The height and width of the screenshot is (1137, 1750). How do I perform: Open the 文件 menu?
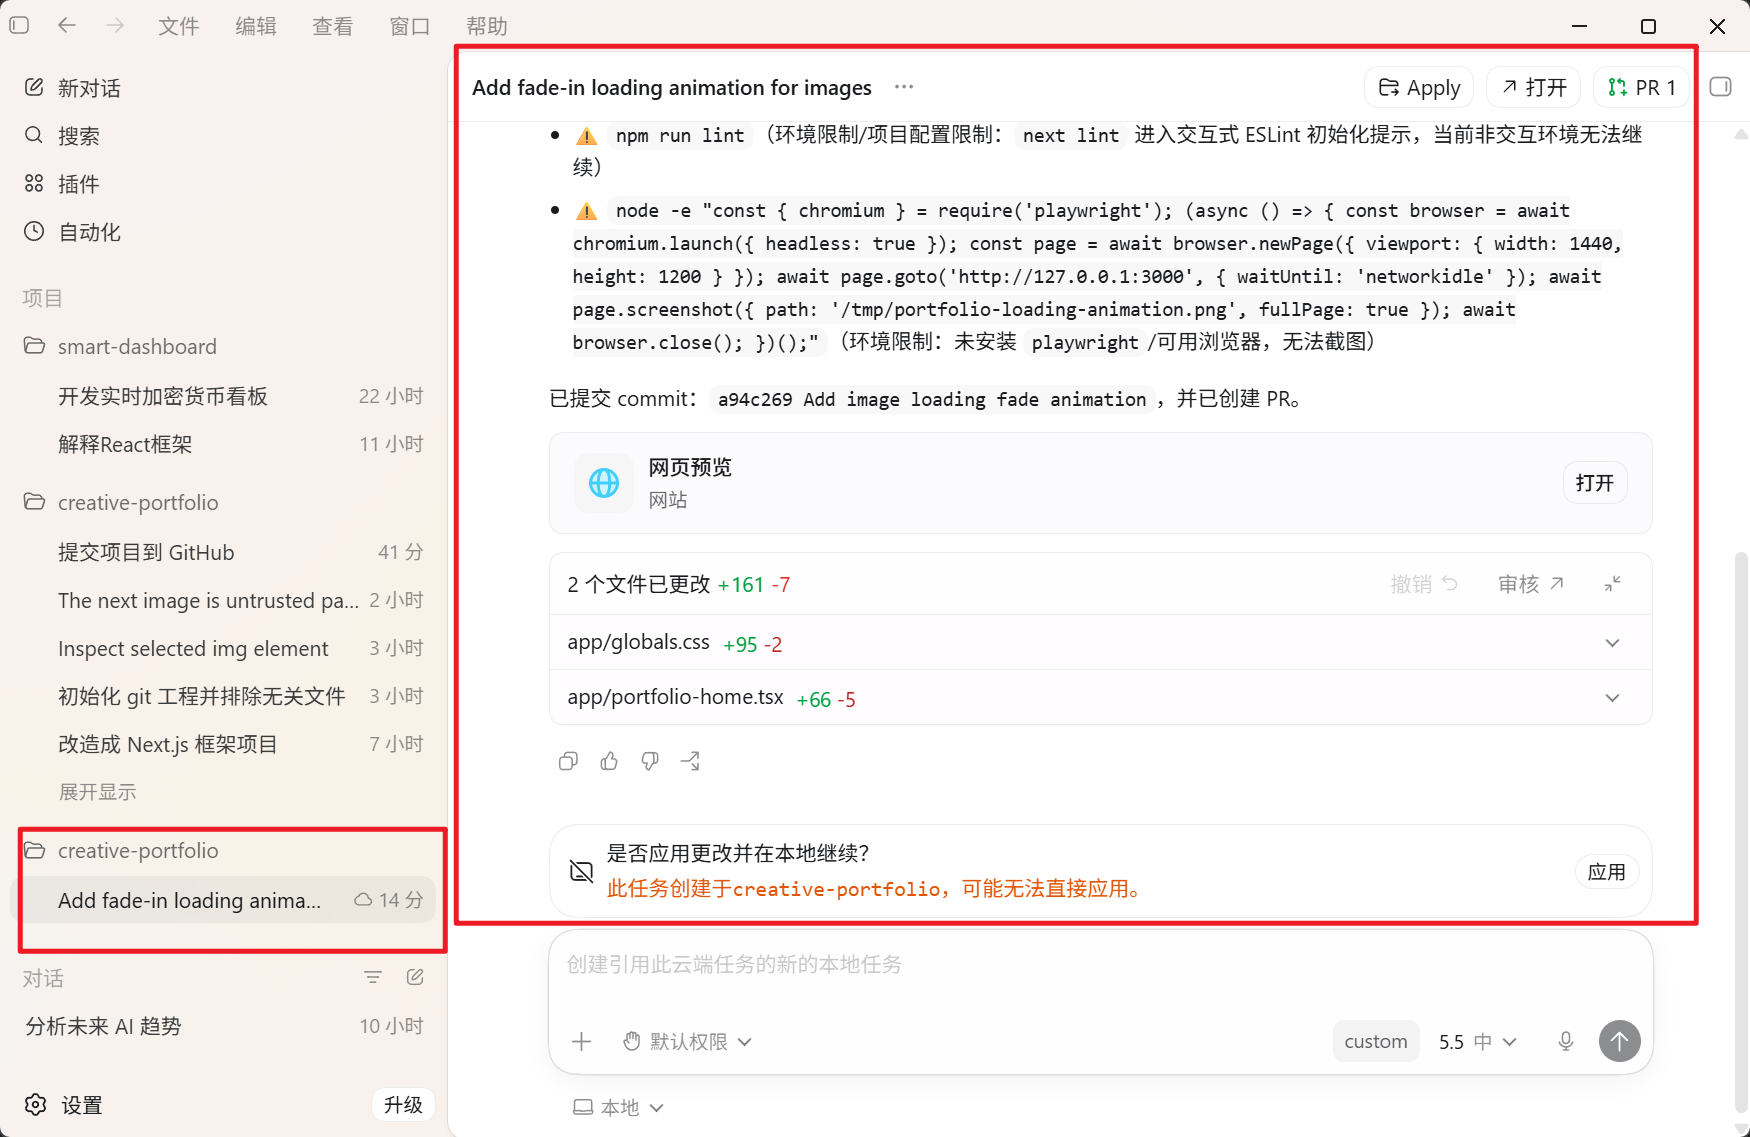[179, 26]
